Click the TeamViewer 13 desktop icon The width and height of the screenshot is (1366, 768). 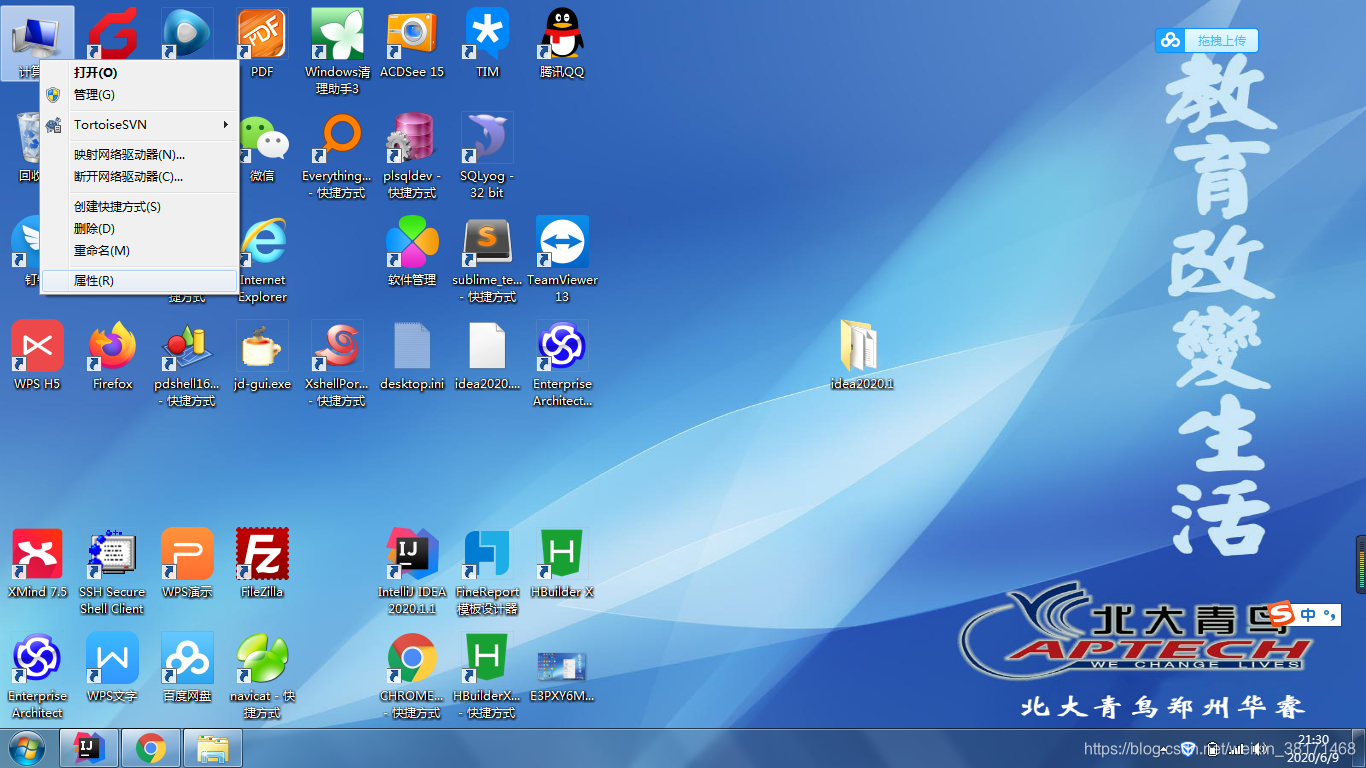[562, 243]
